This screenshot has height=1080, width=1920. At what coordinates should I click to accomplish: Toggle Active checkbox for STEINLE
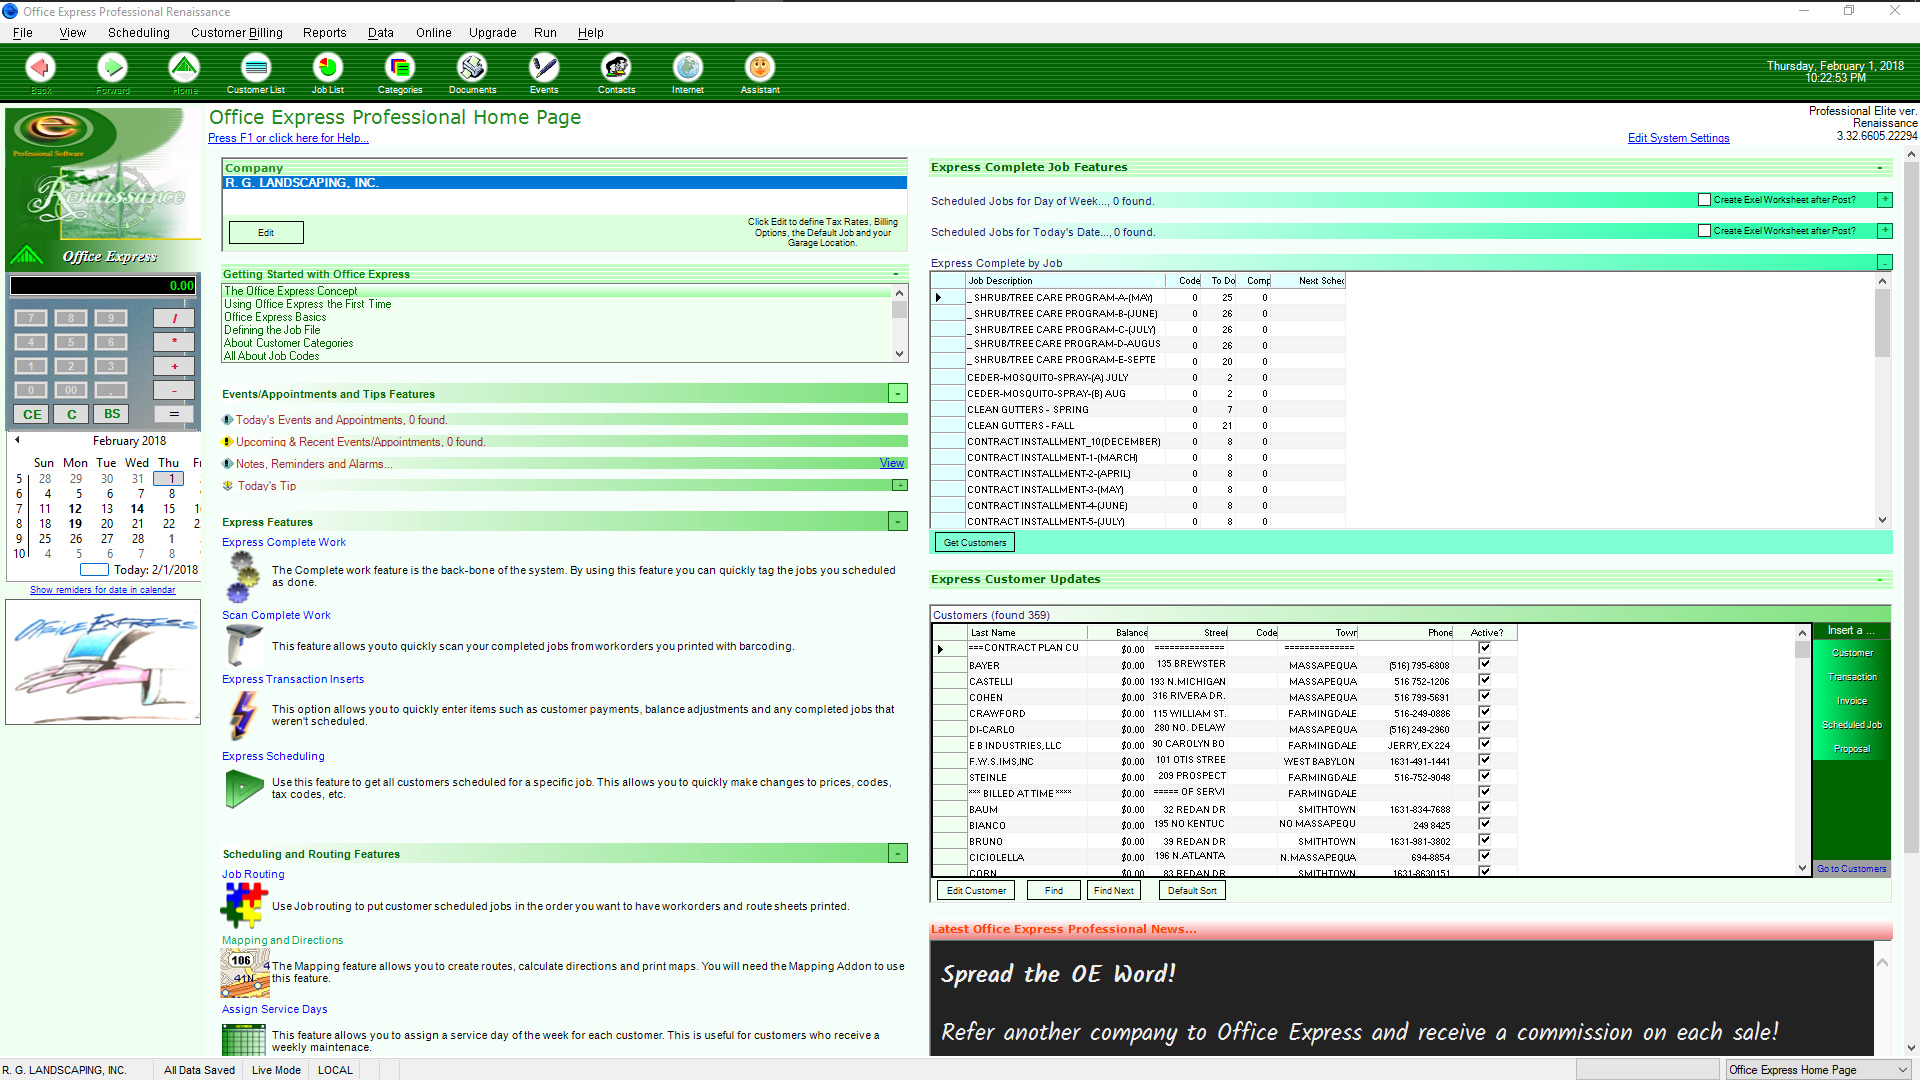click(x=1485, y=776)
